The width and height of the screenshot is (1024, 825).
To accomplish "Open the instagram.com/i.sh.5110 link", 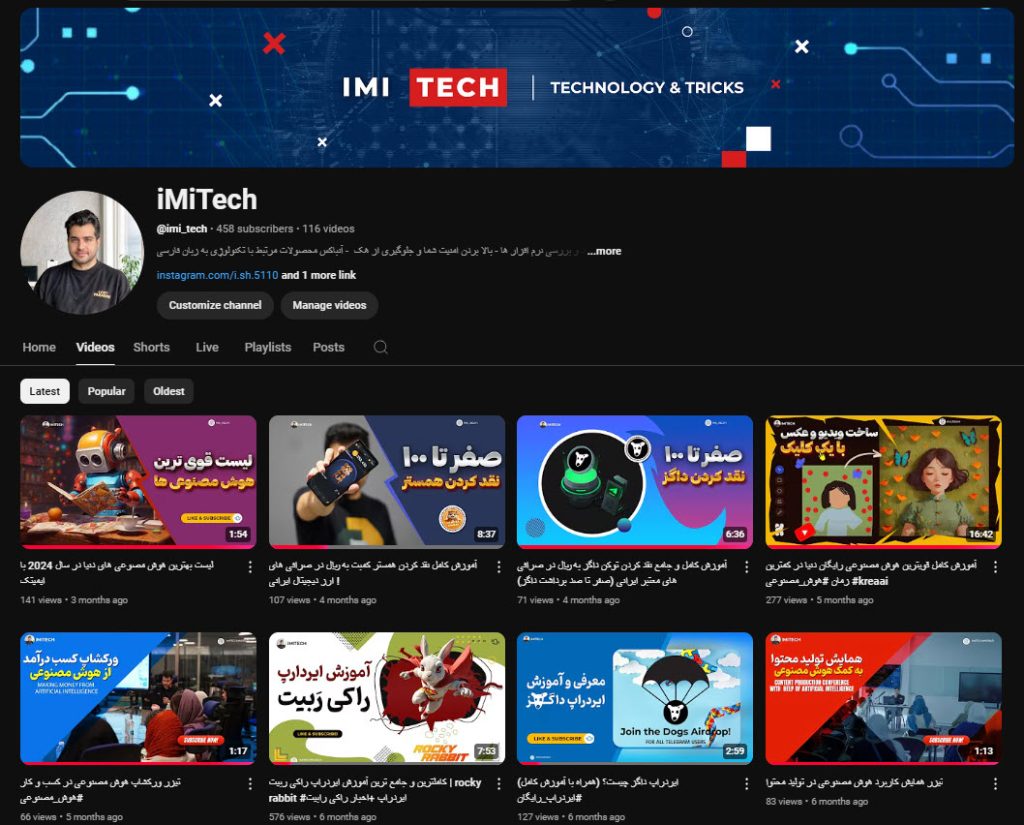I will pyautogui.click(x=217, y=275).
